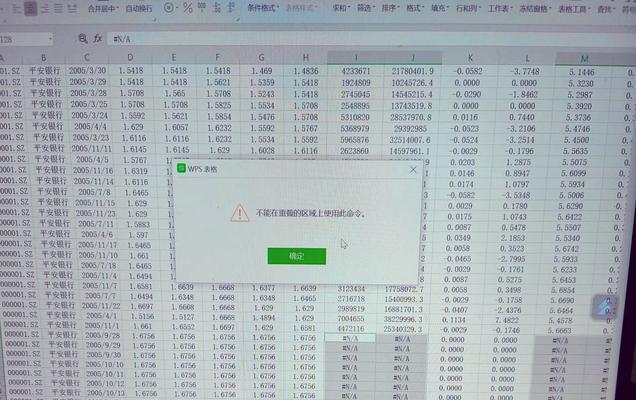Image resolution: width=636 pixels, height=400 pixels.
Task: Open the 冻结窗格 dropdown
Action: [535, 9]
